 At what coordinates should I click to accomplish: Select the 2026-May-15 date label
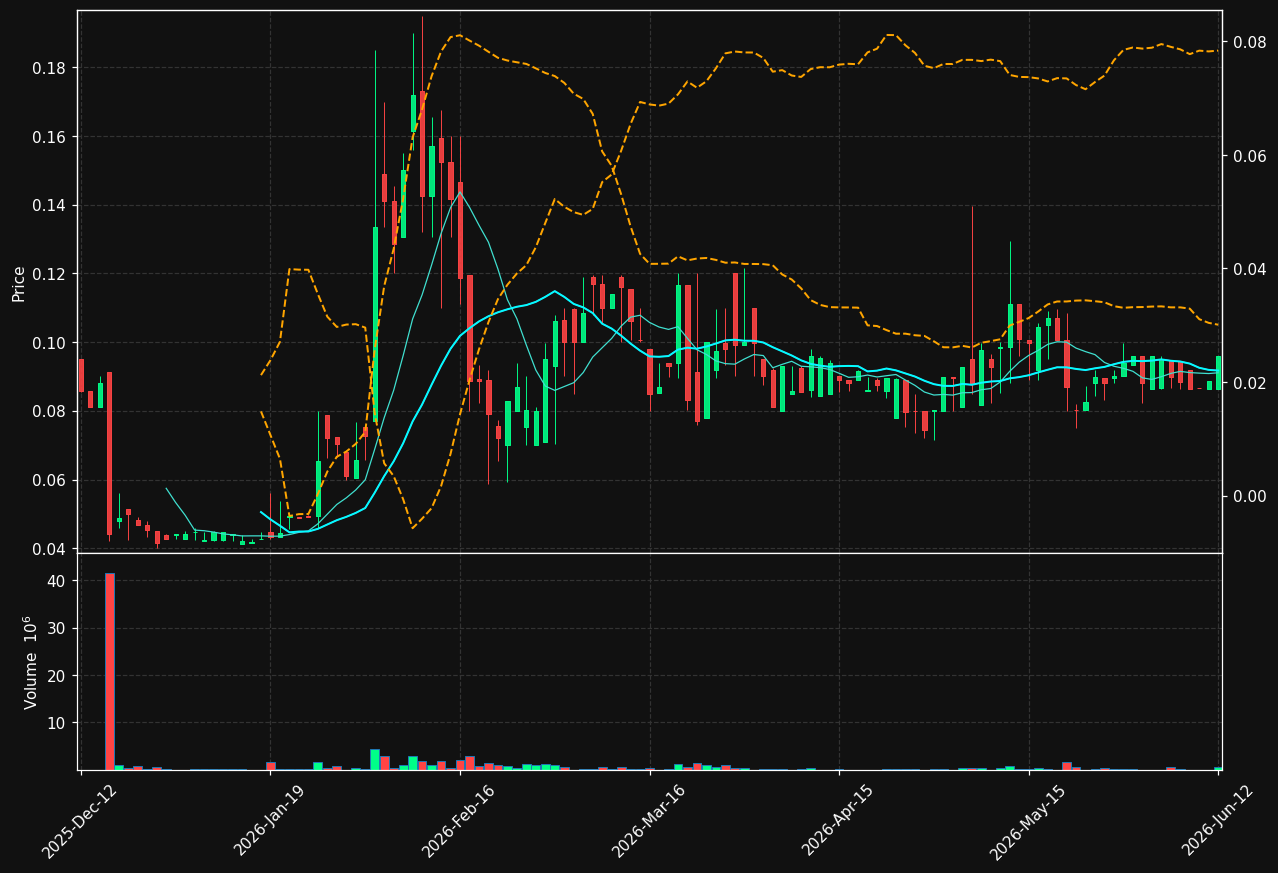tap(1028, 821)
